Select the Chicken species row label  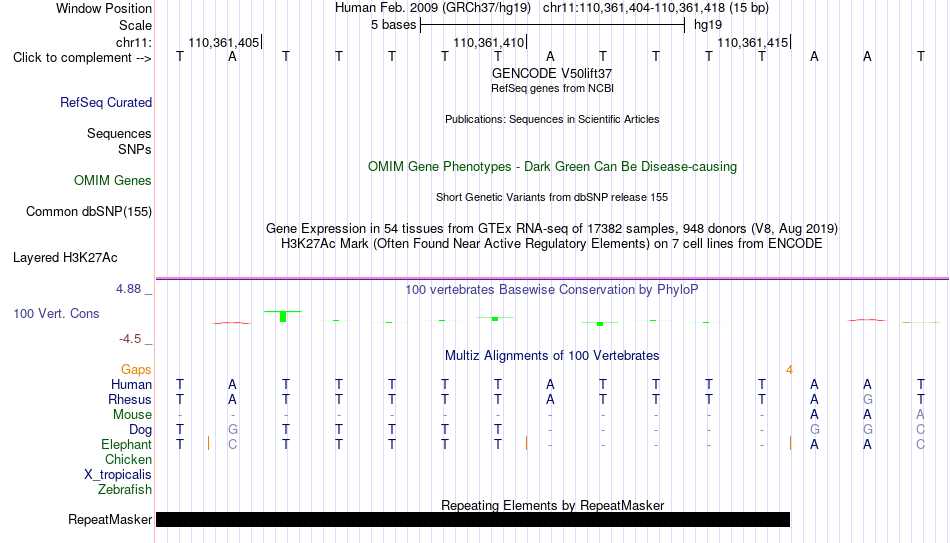click(x=128, y=459)
